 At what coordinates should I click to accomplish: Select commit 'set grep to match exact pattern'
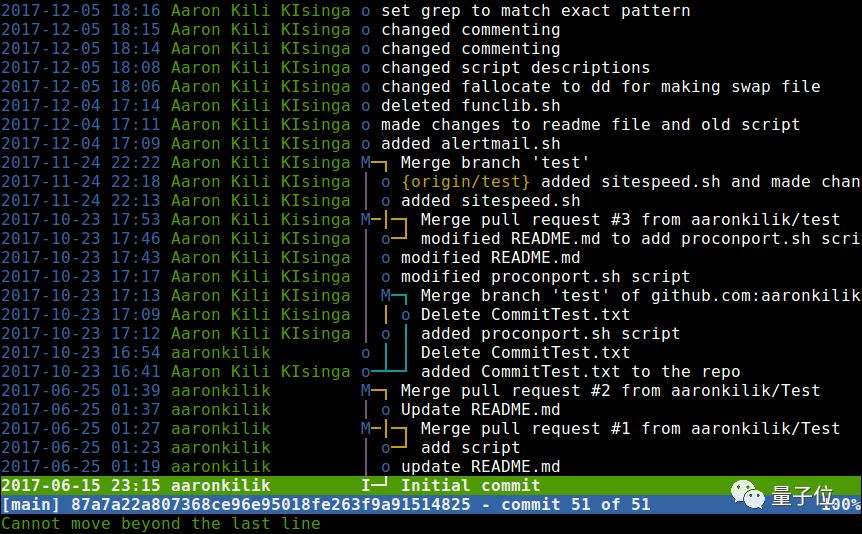[x=431, y=10]
